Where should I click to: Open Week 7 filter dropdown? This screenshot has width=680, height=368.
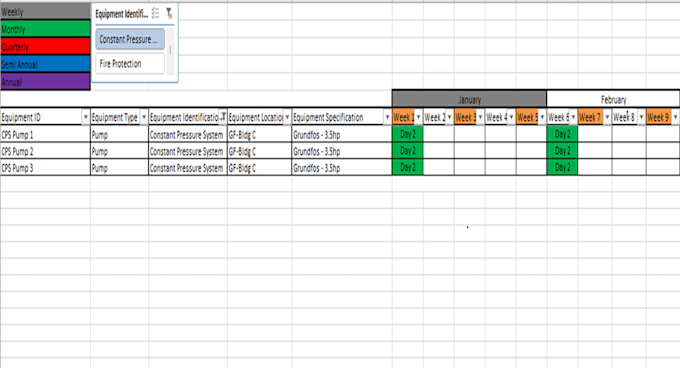607,117
